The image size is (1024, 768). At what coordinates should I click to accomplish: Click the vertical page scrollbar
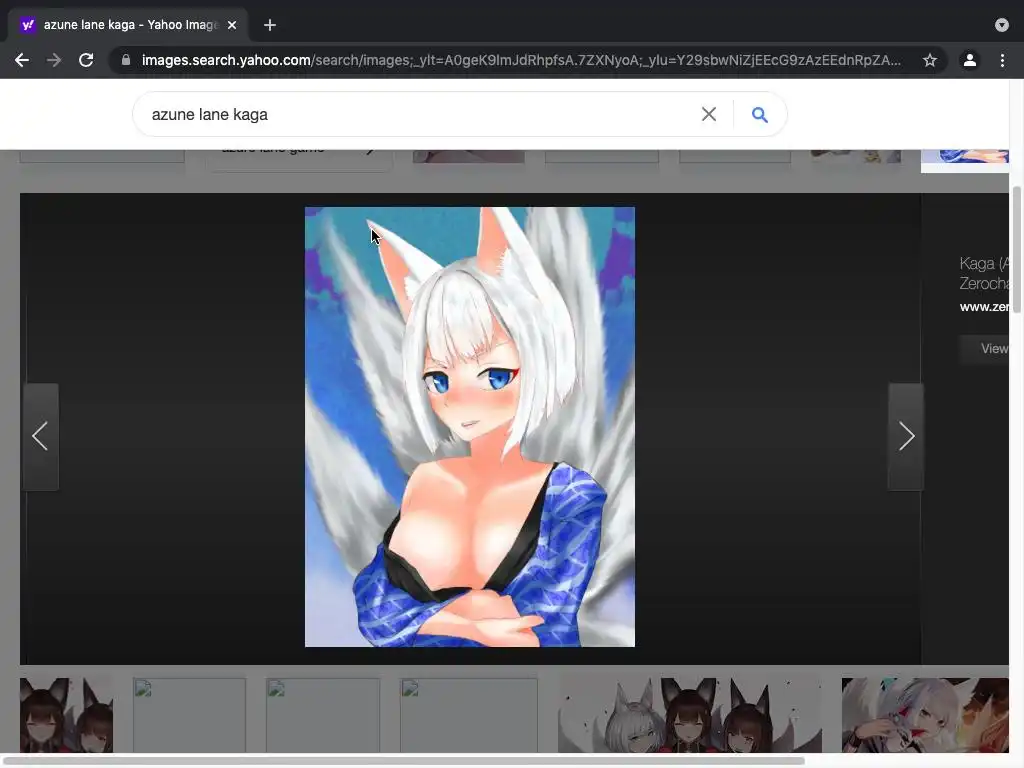1016,250
